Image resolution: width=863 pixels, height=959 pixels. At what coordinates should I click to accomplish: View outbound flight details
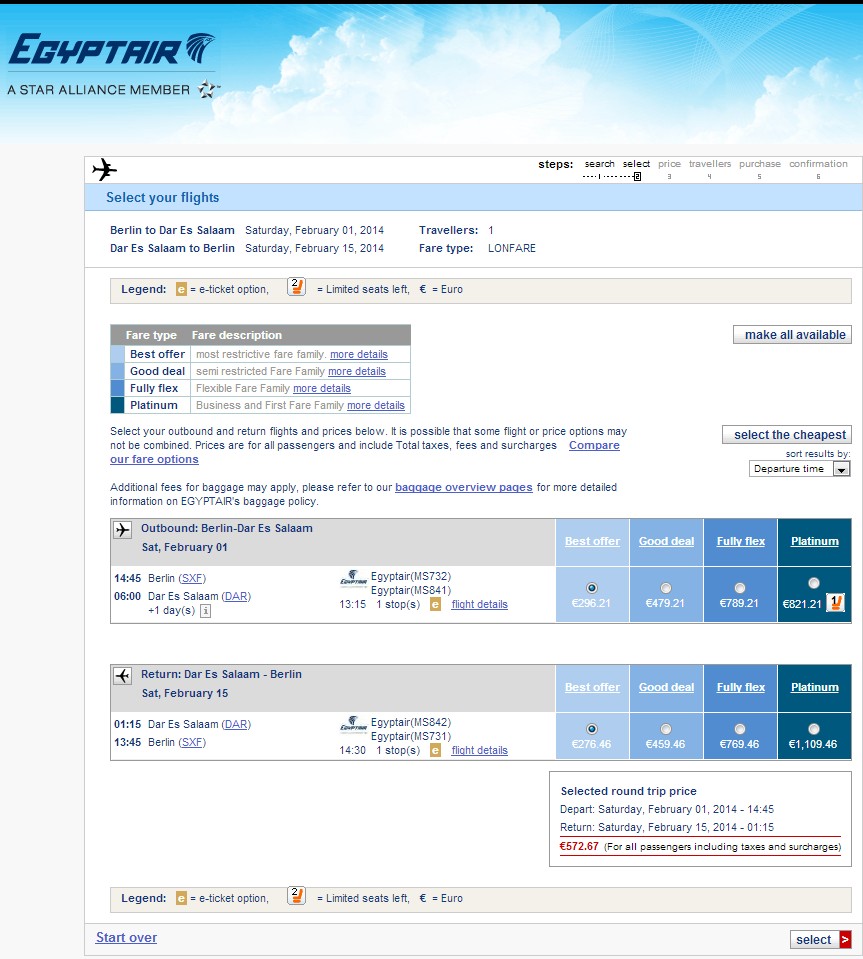480,604
